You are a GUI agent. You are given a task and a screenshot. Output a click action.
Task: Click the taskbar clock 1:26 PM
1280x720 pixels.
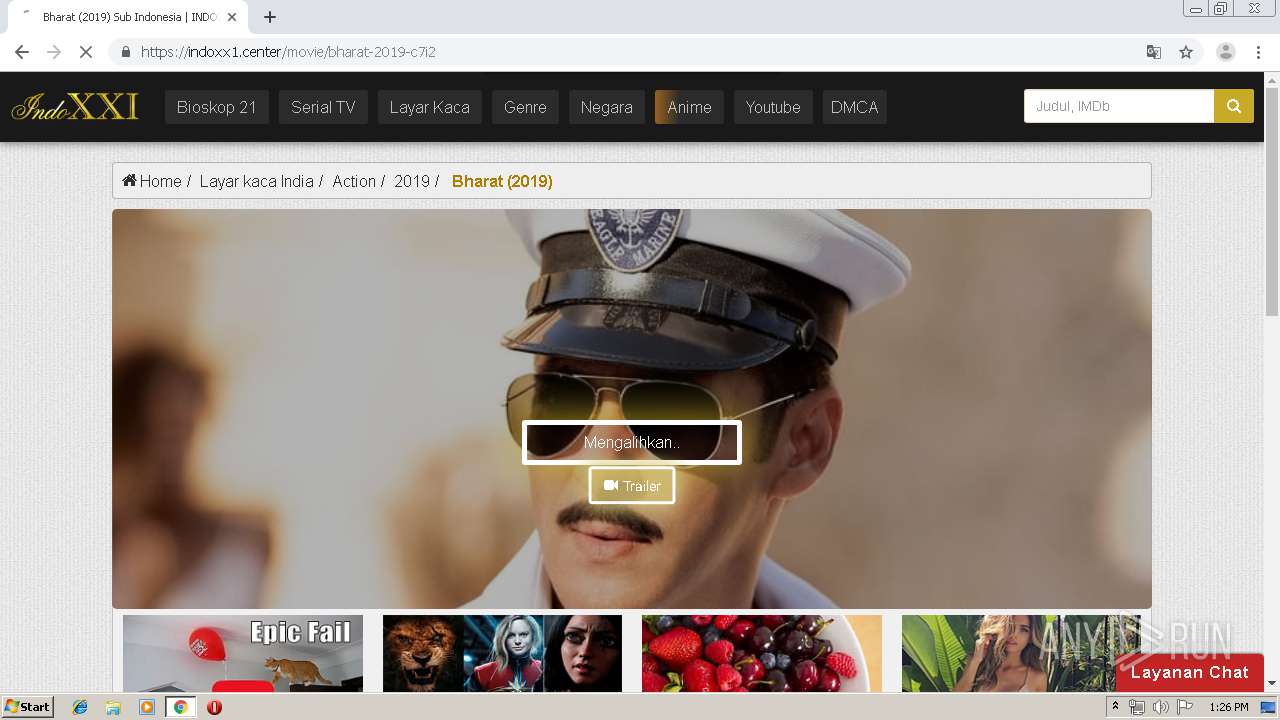(1229, 707)
